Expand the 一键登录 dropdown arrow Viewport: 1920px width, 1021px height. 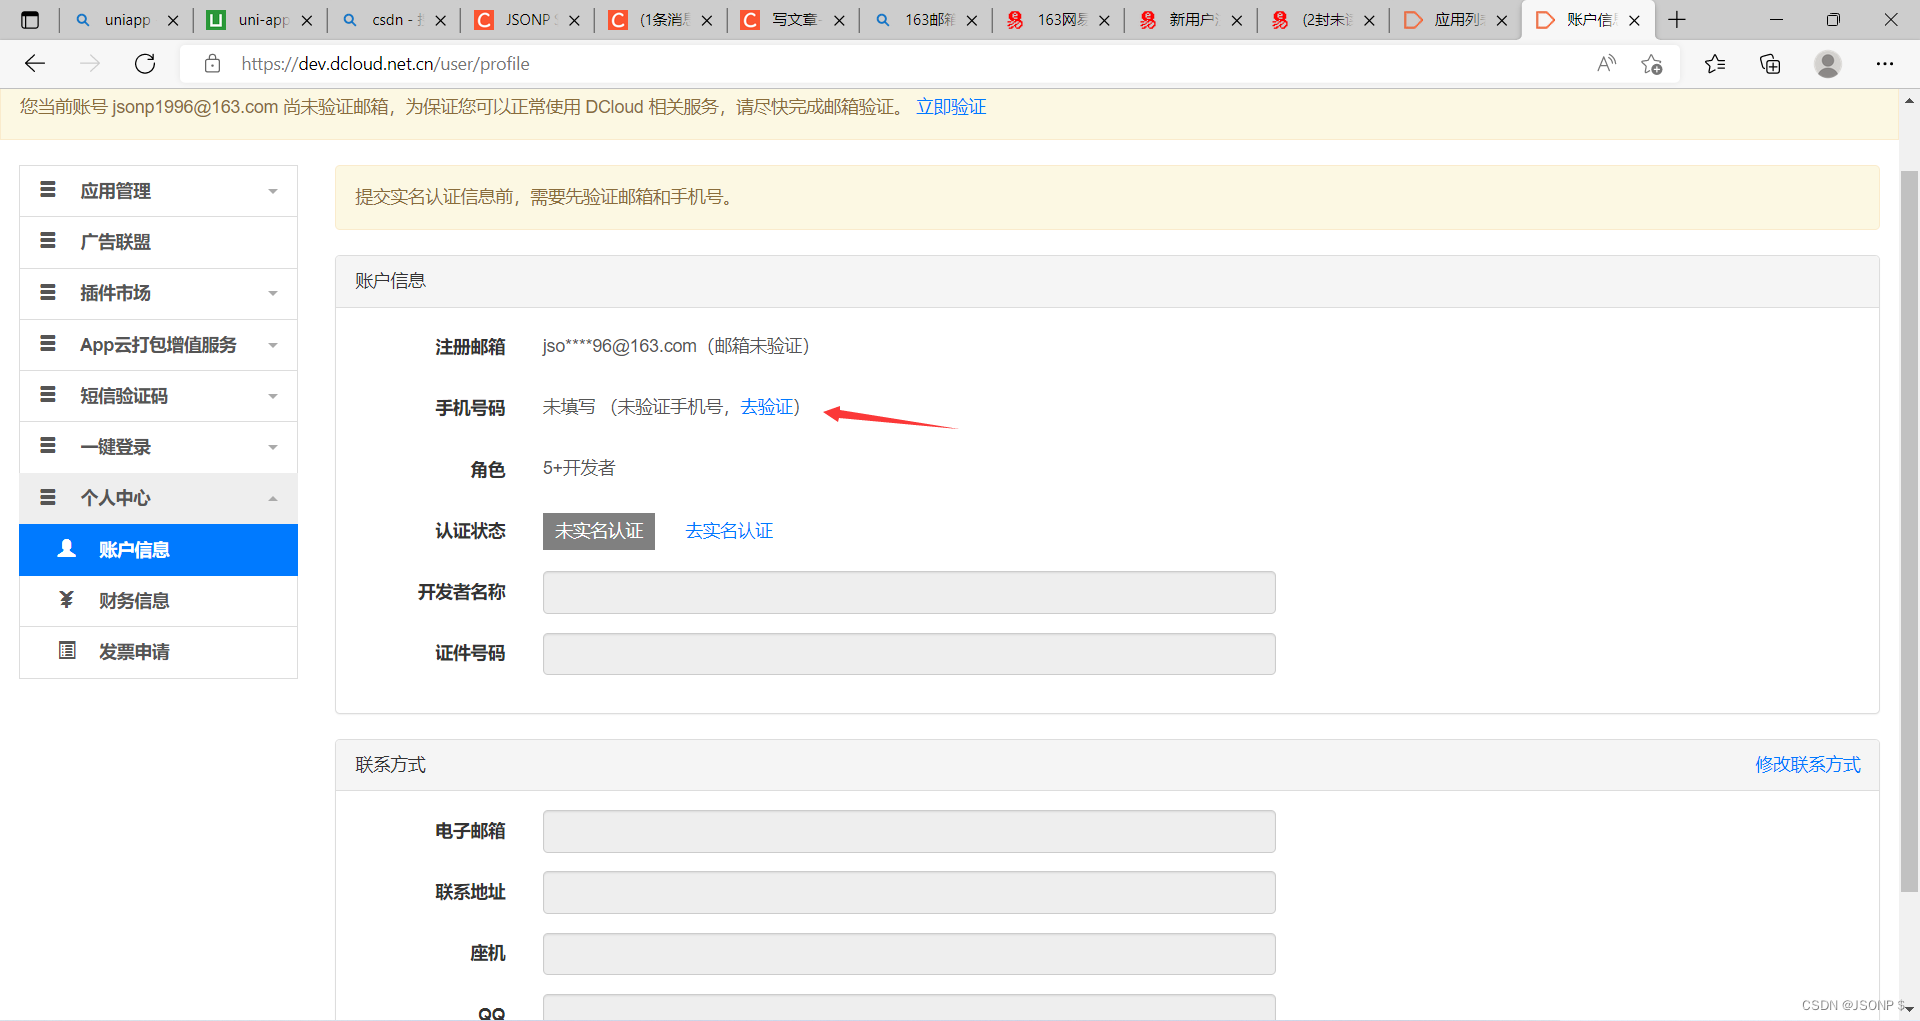click(273, 448)
